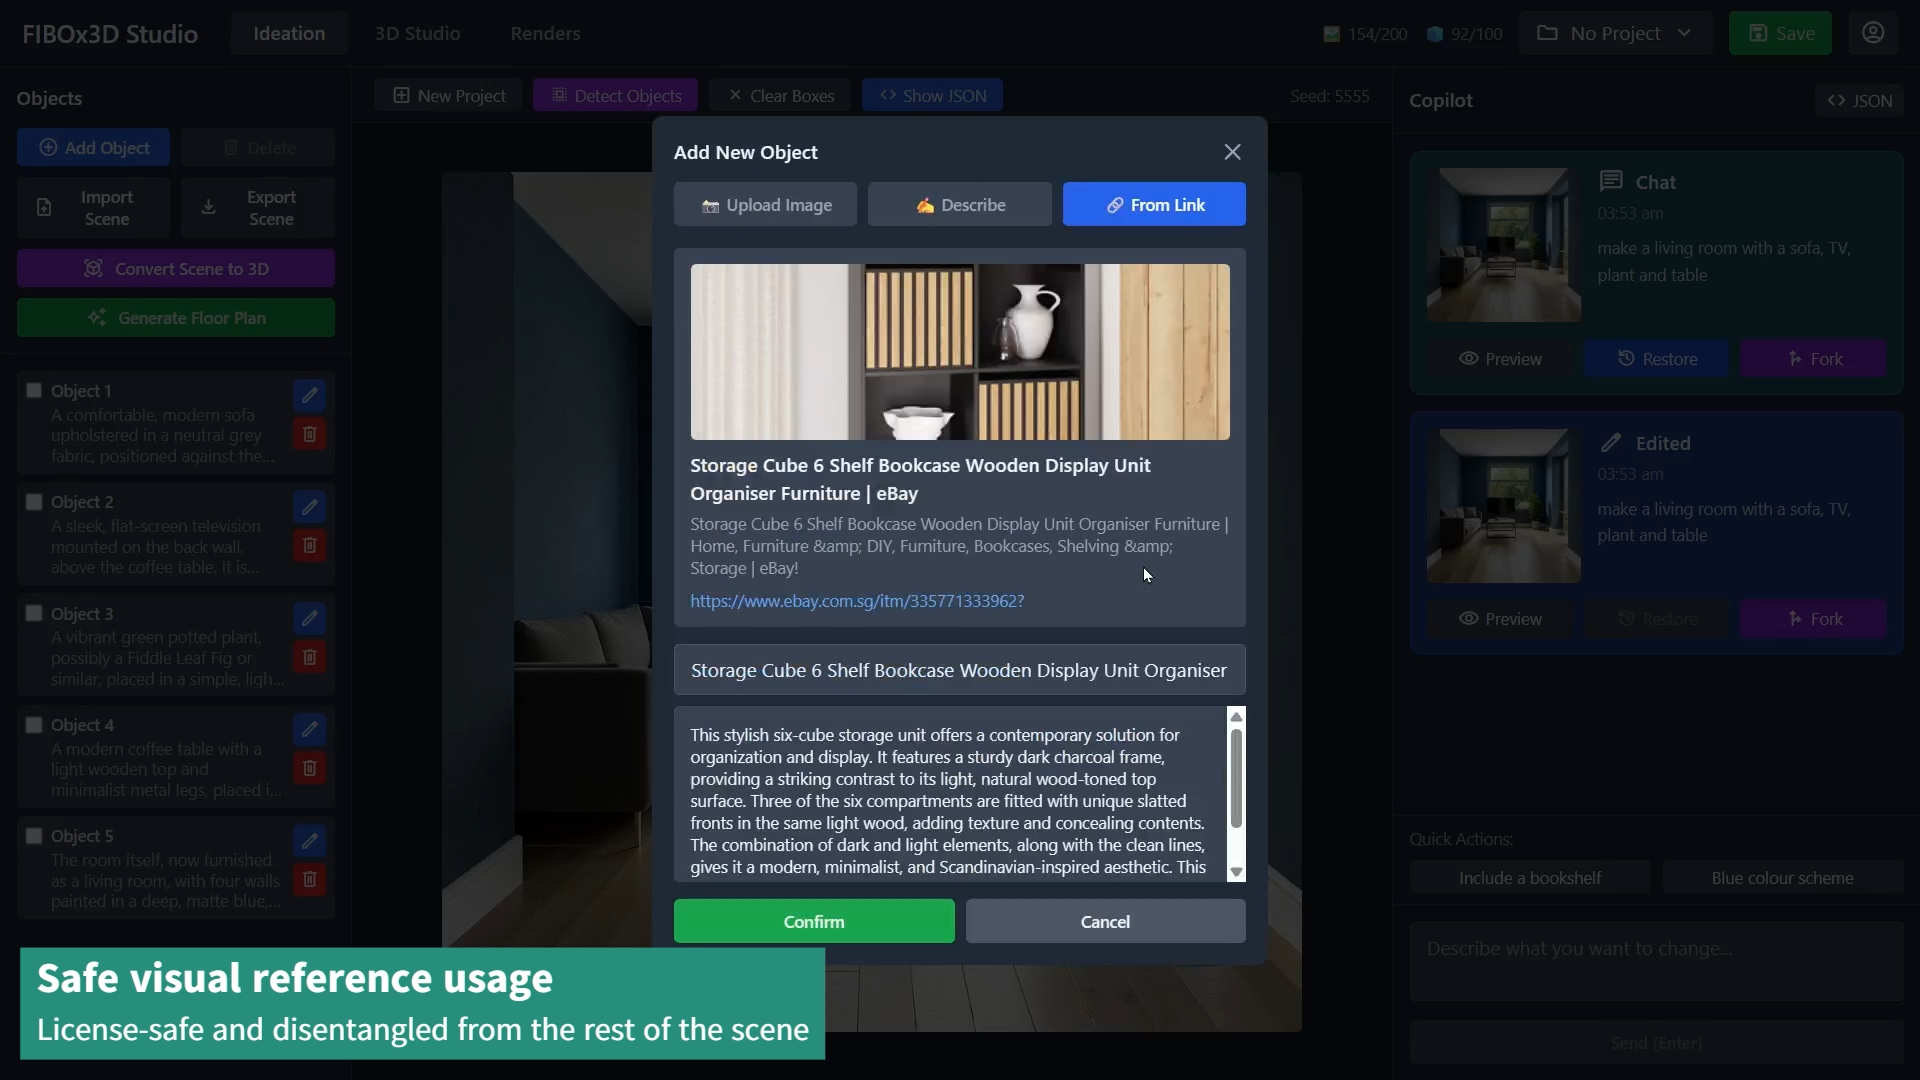The image size is (1920, 1080).
Task: Click the trash icon for Object 5
Action: point(310,880)
